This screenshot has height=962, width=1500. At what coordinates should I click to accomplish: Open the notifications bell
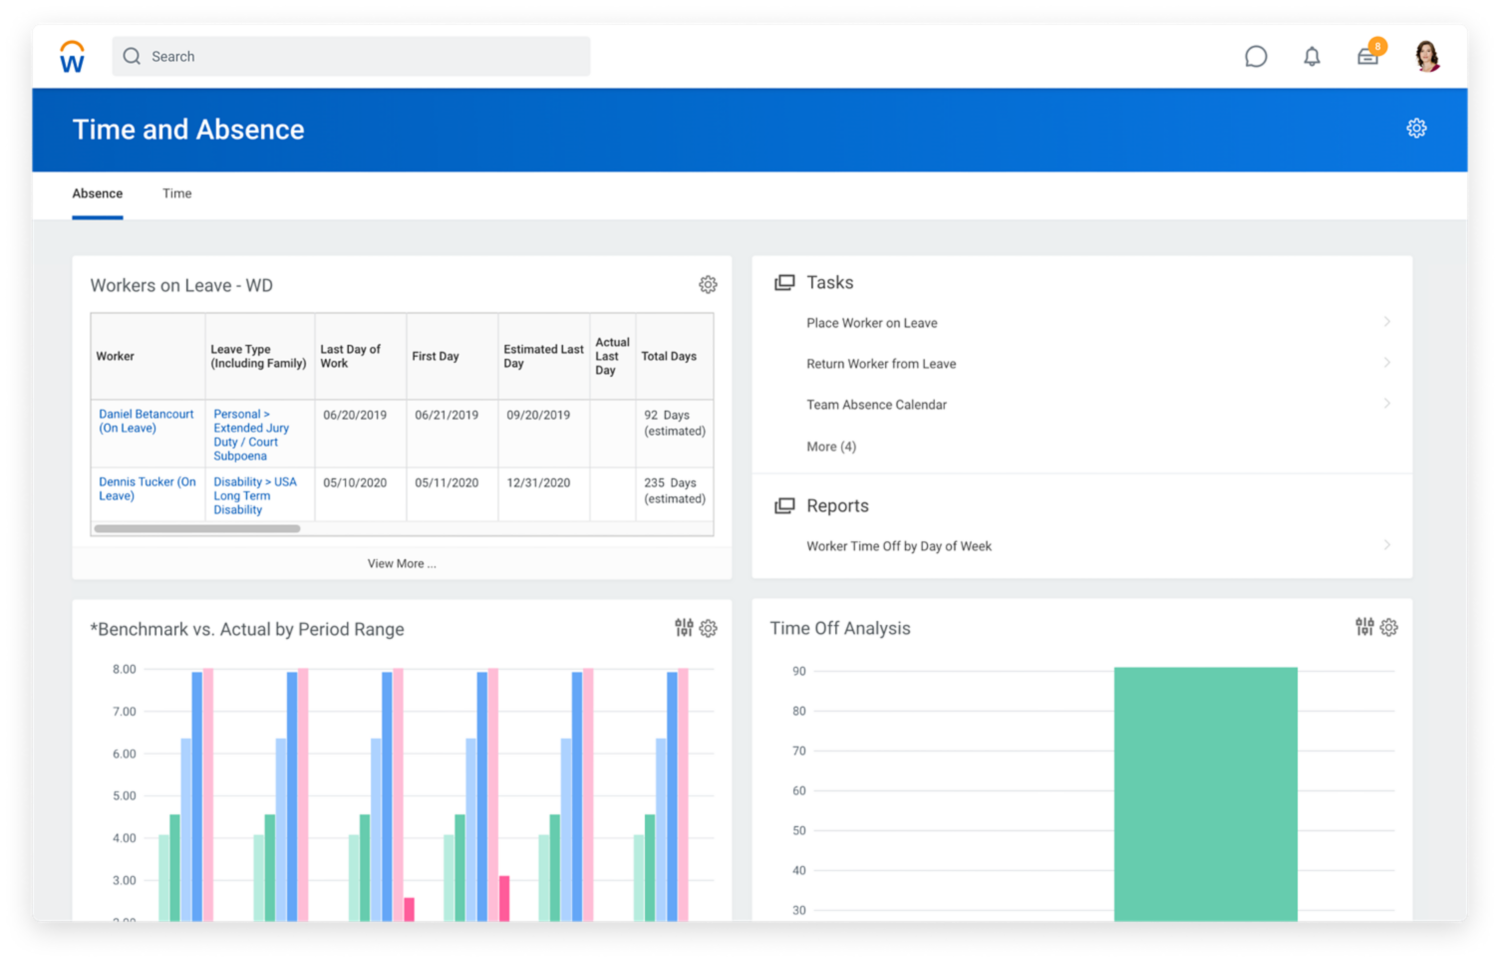[x=1312, y=57]
